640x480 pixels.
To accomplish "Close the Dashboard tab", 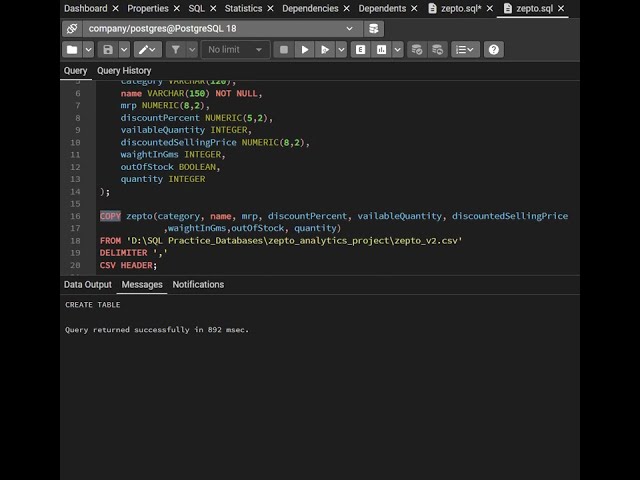I will (x=116, y=9).
